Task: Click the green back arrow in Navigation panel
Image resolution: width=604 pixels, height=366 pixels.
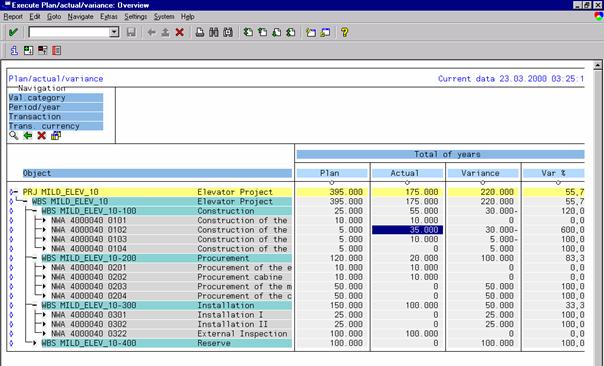Action: pyautogui.click(x=28, y=136)
